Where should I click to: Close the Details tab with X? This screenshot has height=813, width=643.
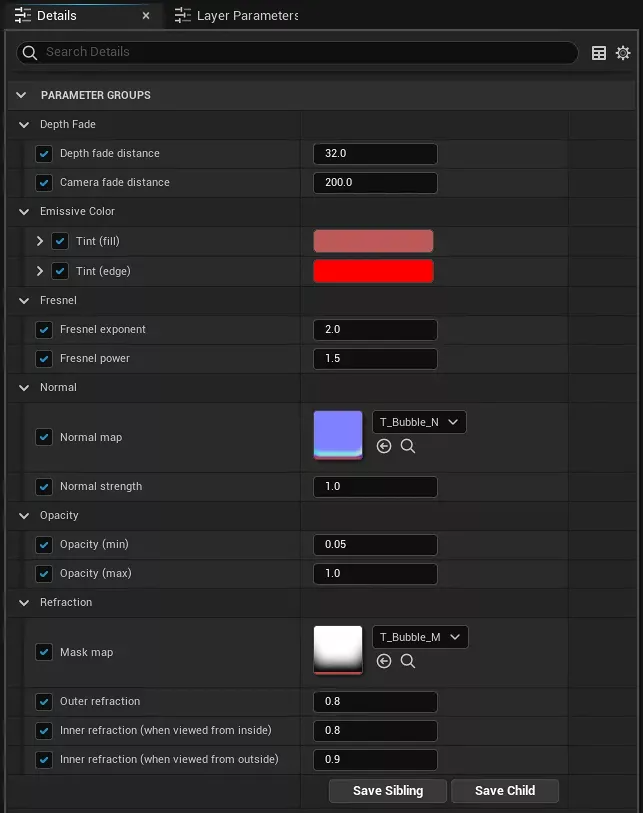[x=146, y=16]
